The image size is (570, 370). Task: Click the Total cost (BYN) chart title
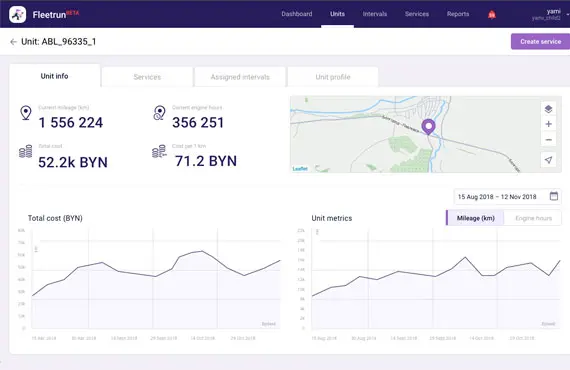[x=55, y=218]
